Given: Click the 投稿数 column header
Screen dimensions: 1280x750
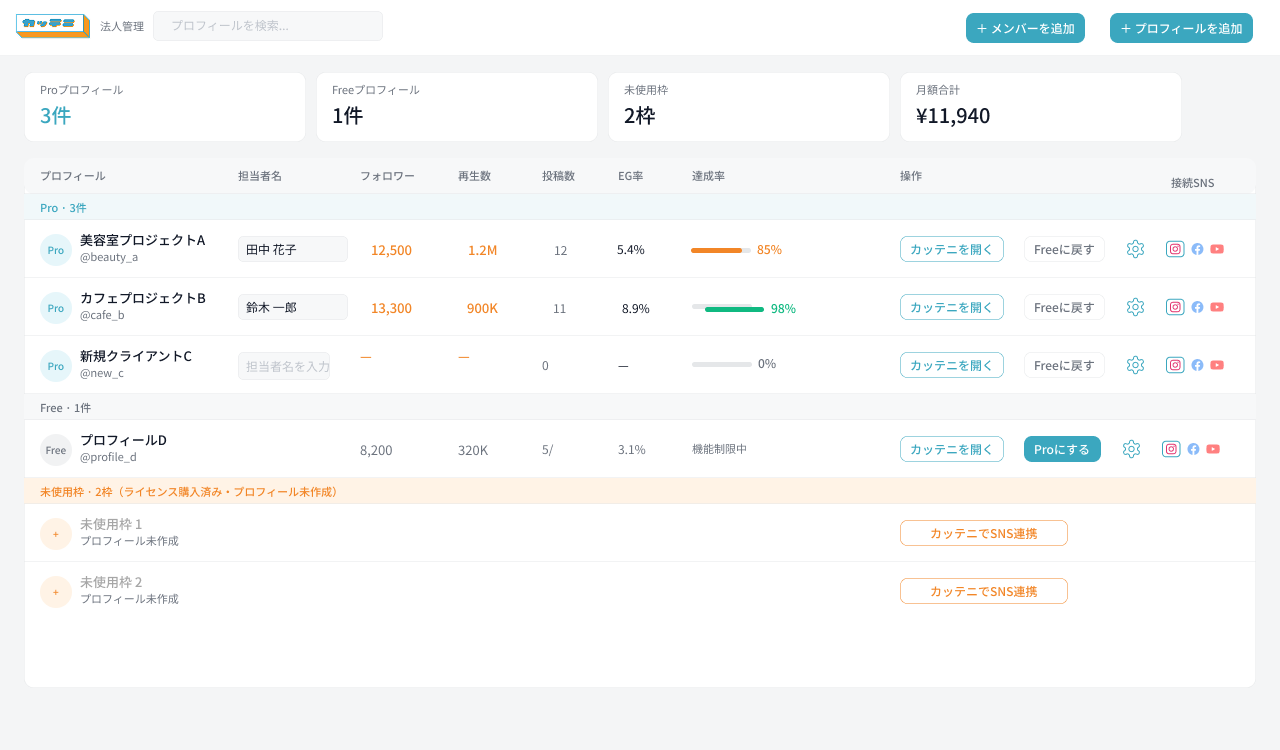Looking at the screenshot, I should click(558, 176).
